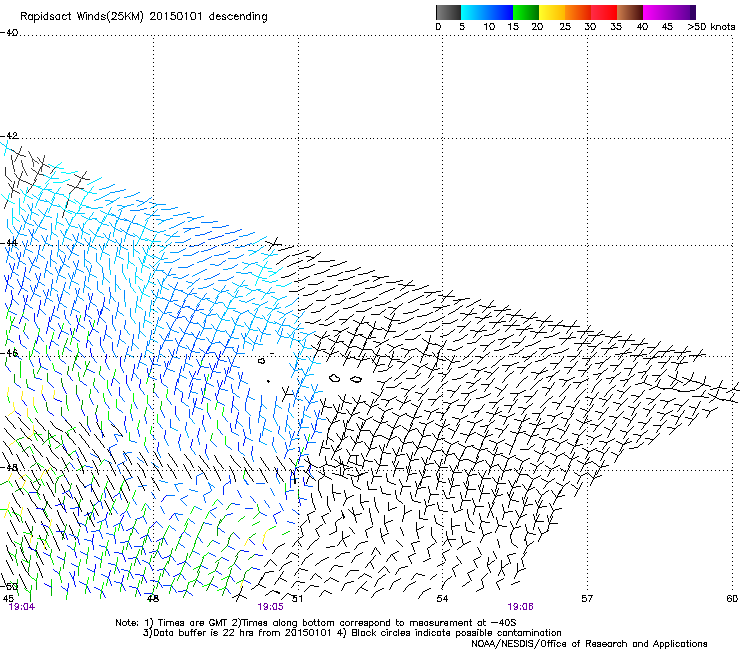Image resolution: width=740 pixels, height=650 pixels.
Task: Click legend tick label '10'
Action: pos(489,26)
